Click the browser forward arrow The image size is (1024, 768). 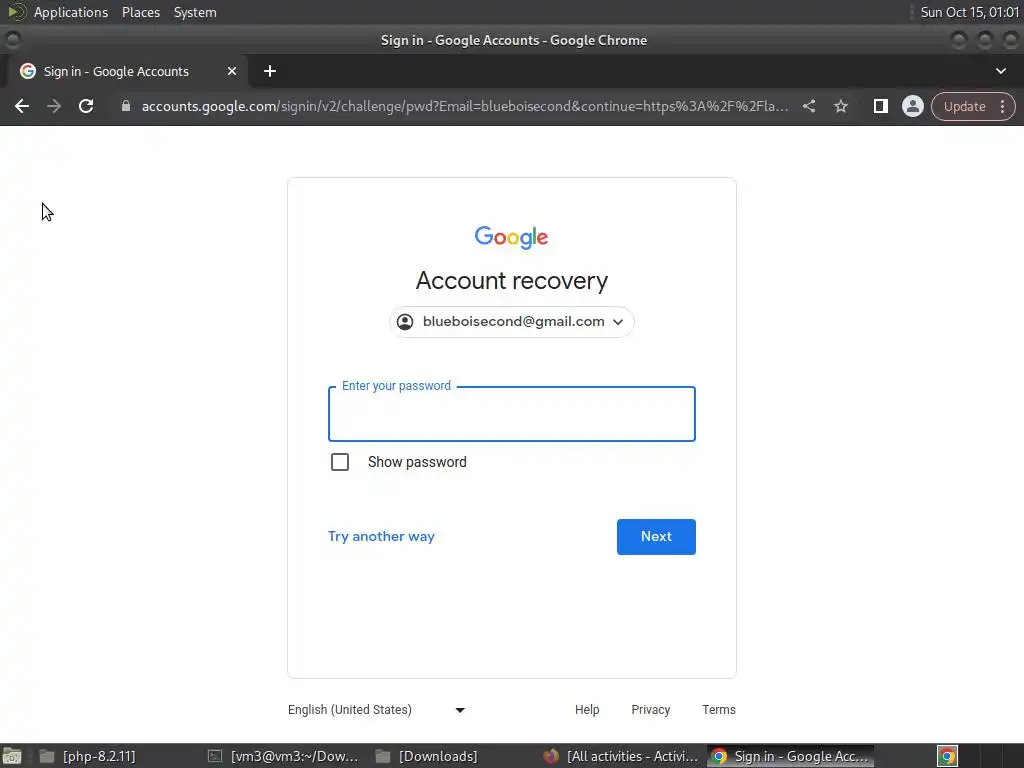[x=54, y=106]
